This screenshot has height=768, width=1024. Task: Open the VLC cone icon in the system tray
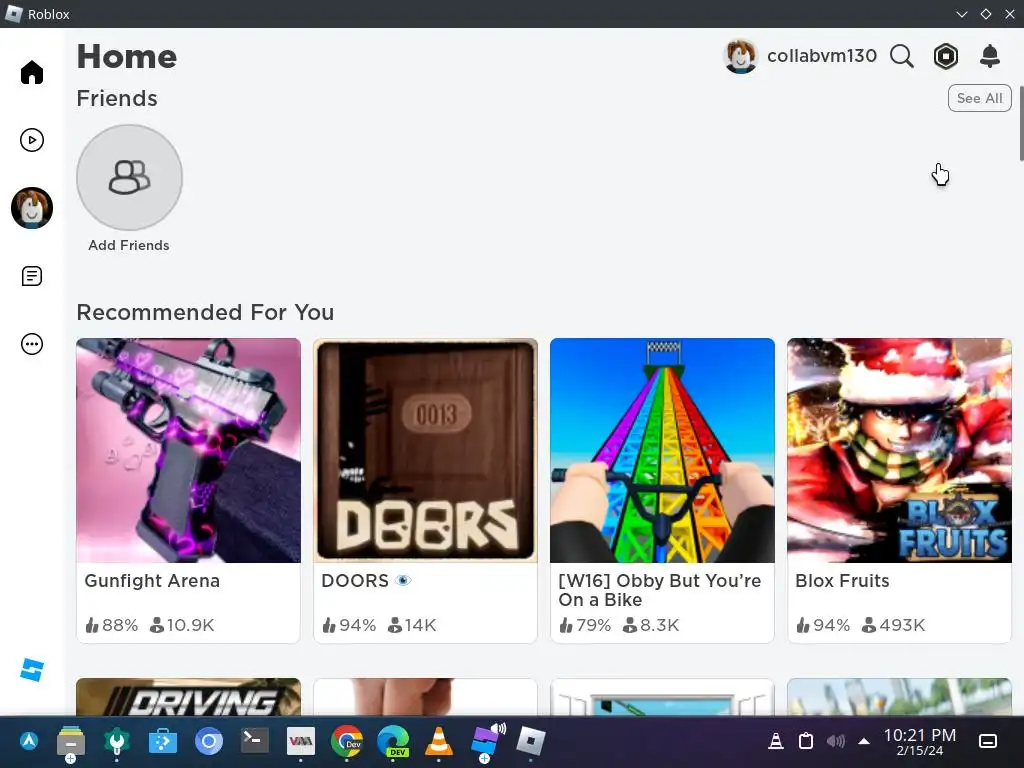click(x=776, y=741)
